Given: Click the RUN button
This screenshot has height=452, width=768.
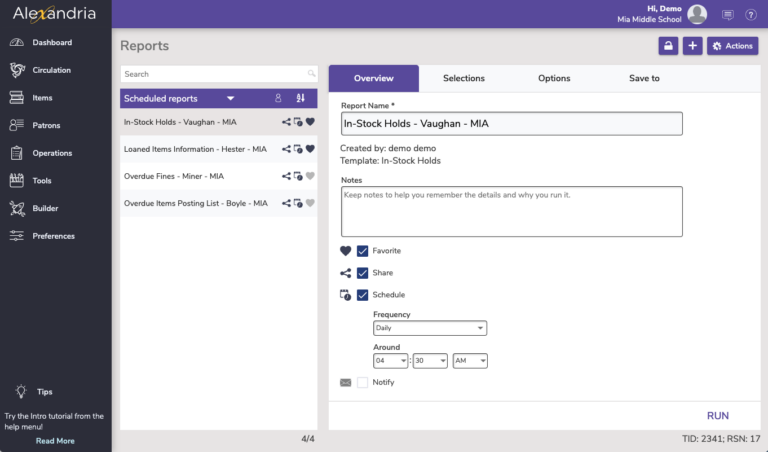Looking at the screenshot, I should tap(717, 415).
